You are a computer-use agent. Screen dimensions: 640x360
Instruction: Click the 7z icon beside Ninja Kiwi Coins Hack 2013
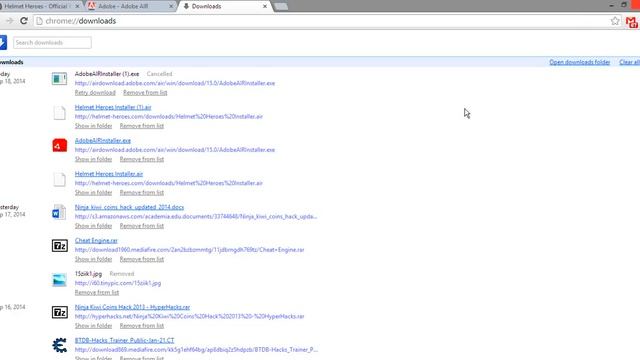60,312
